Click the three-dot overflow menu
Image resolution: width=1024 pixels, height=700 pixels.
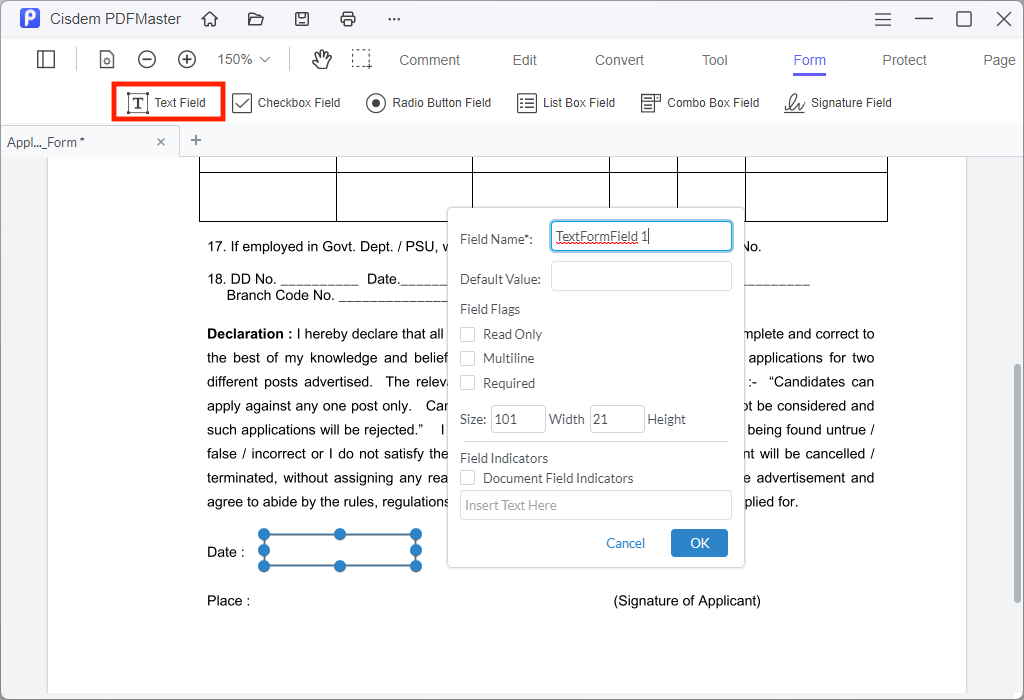pos(393,19)
